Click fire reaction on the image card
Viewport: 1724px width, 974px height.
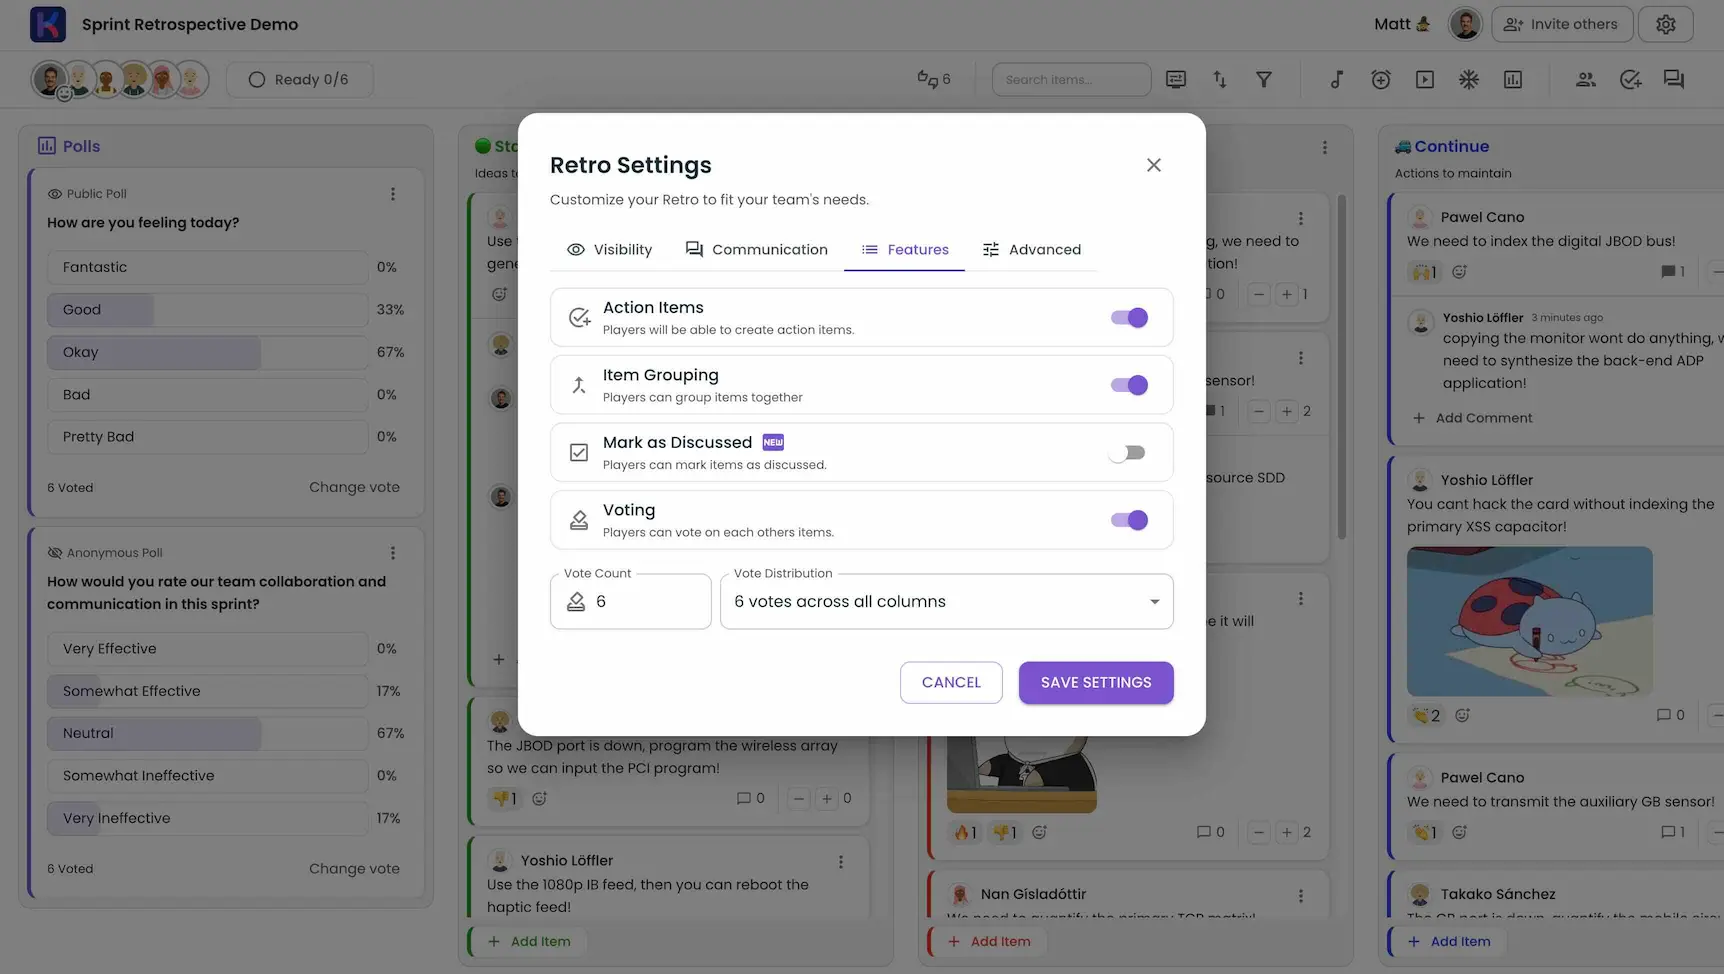(x=964, y=832)
